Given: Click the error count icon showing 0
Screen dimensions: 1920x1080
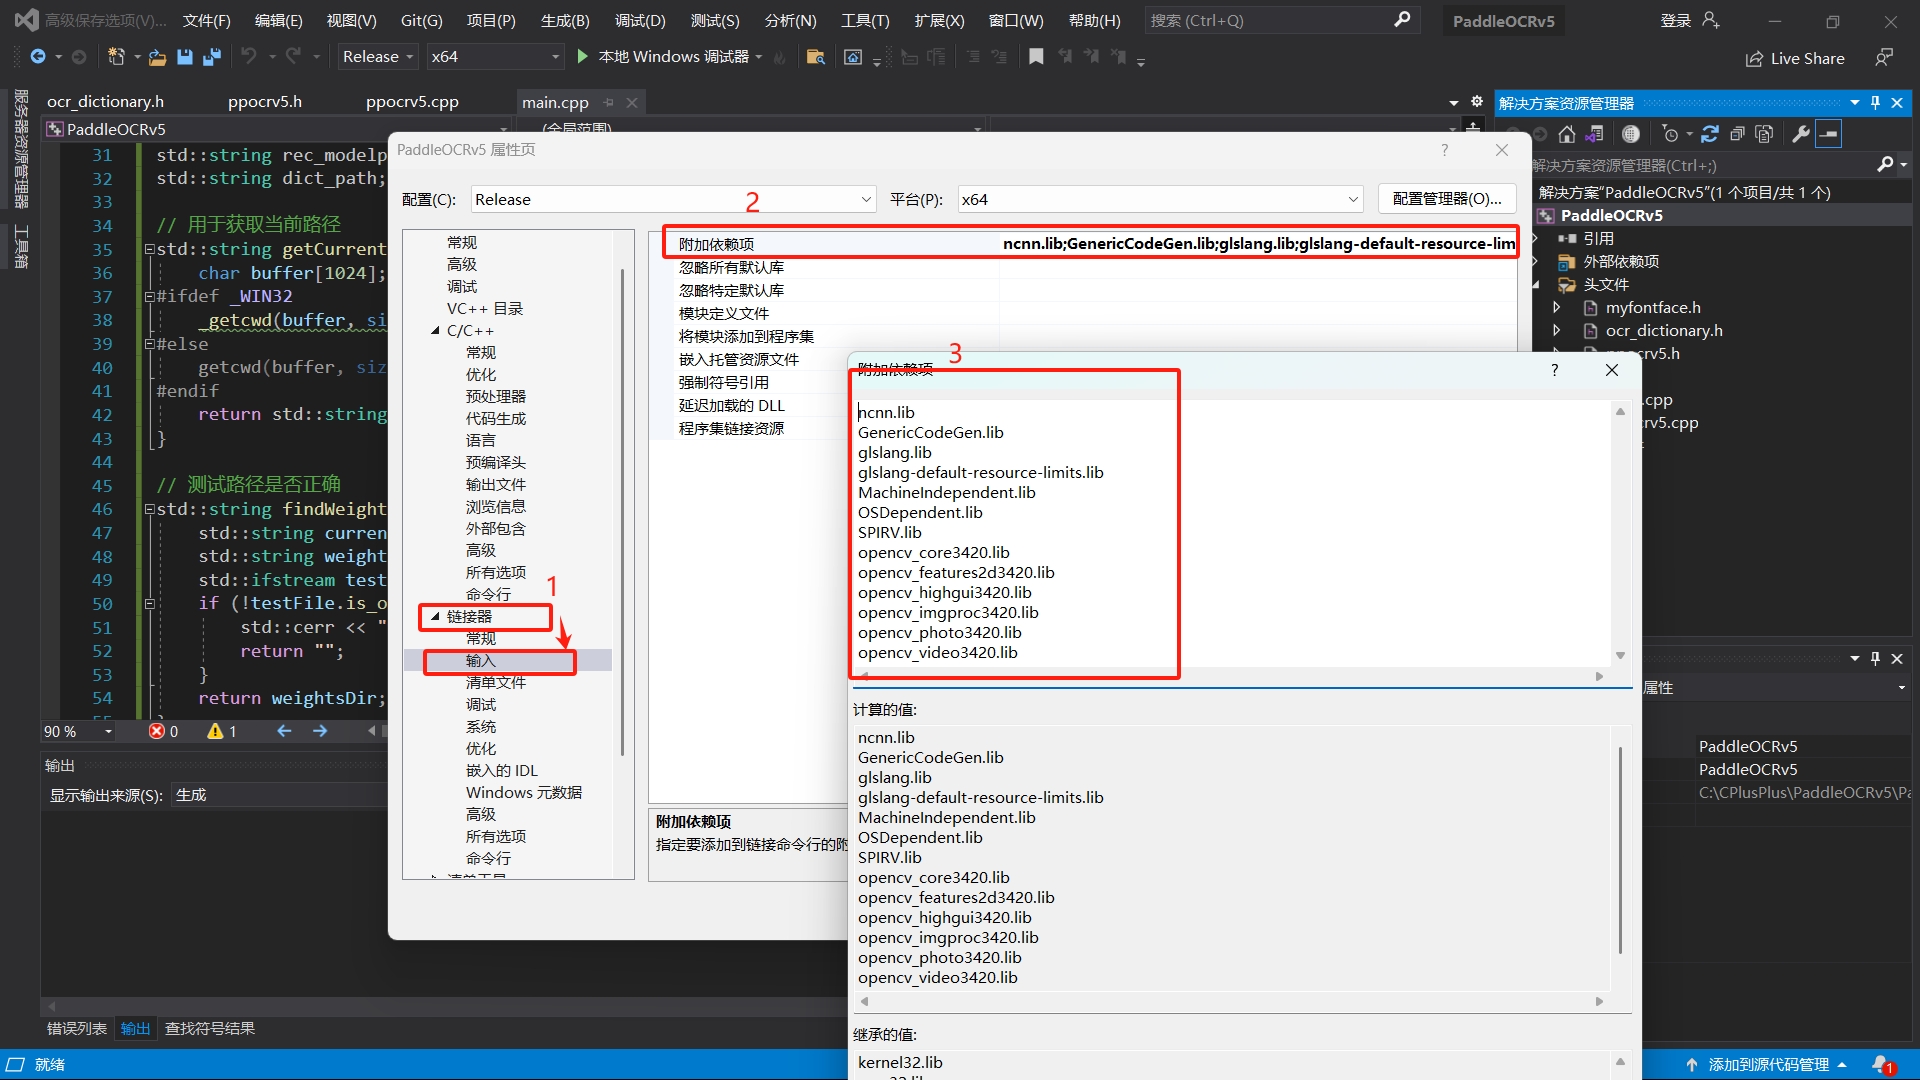Looking at the screenshot, I should pos(157,731).
